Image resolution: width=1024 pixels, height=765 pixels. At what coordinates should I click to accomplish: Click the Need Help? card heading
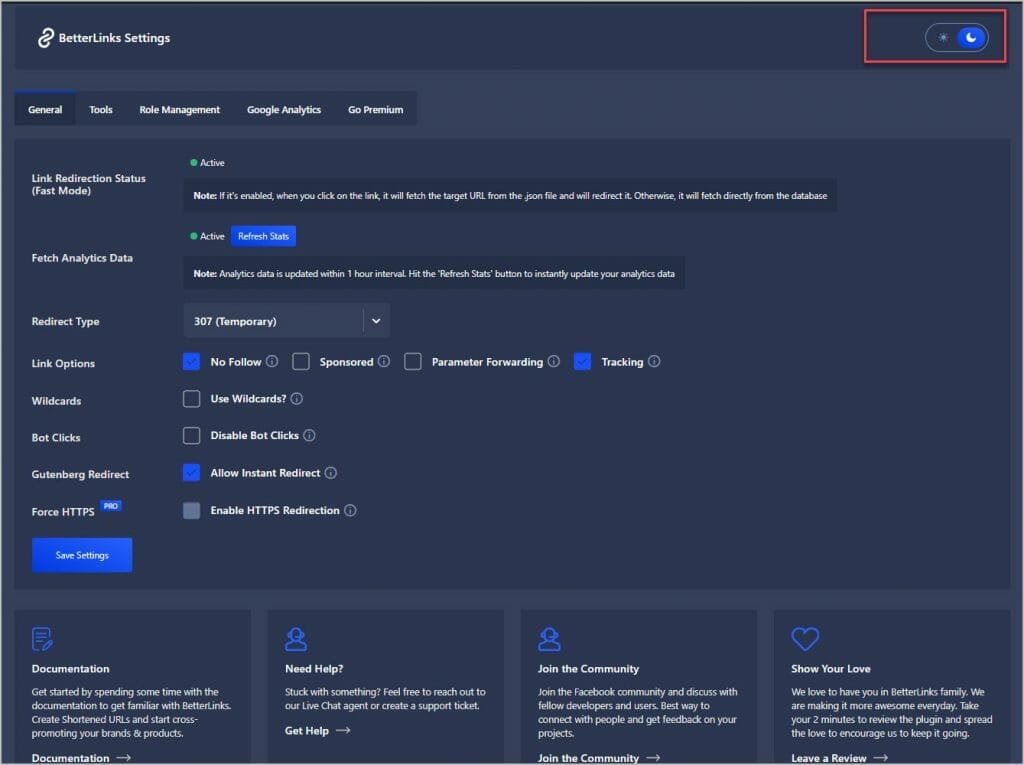[x=314, y=669]
